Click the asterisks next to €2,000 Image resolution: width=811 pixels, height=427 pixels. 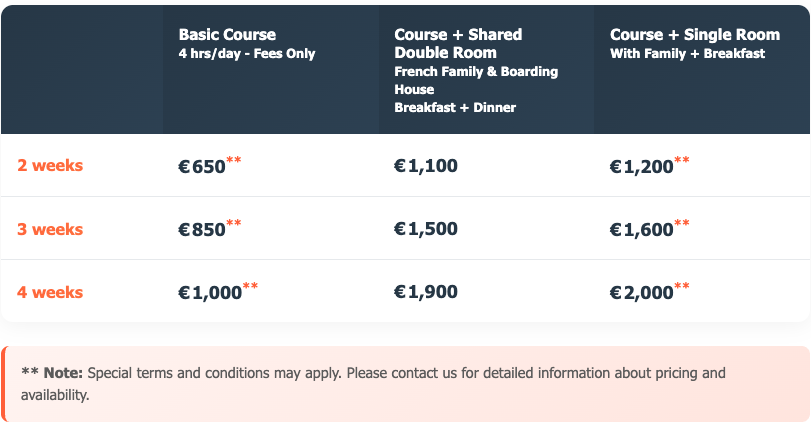(682, 287)
